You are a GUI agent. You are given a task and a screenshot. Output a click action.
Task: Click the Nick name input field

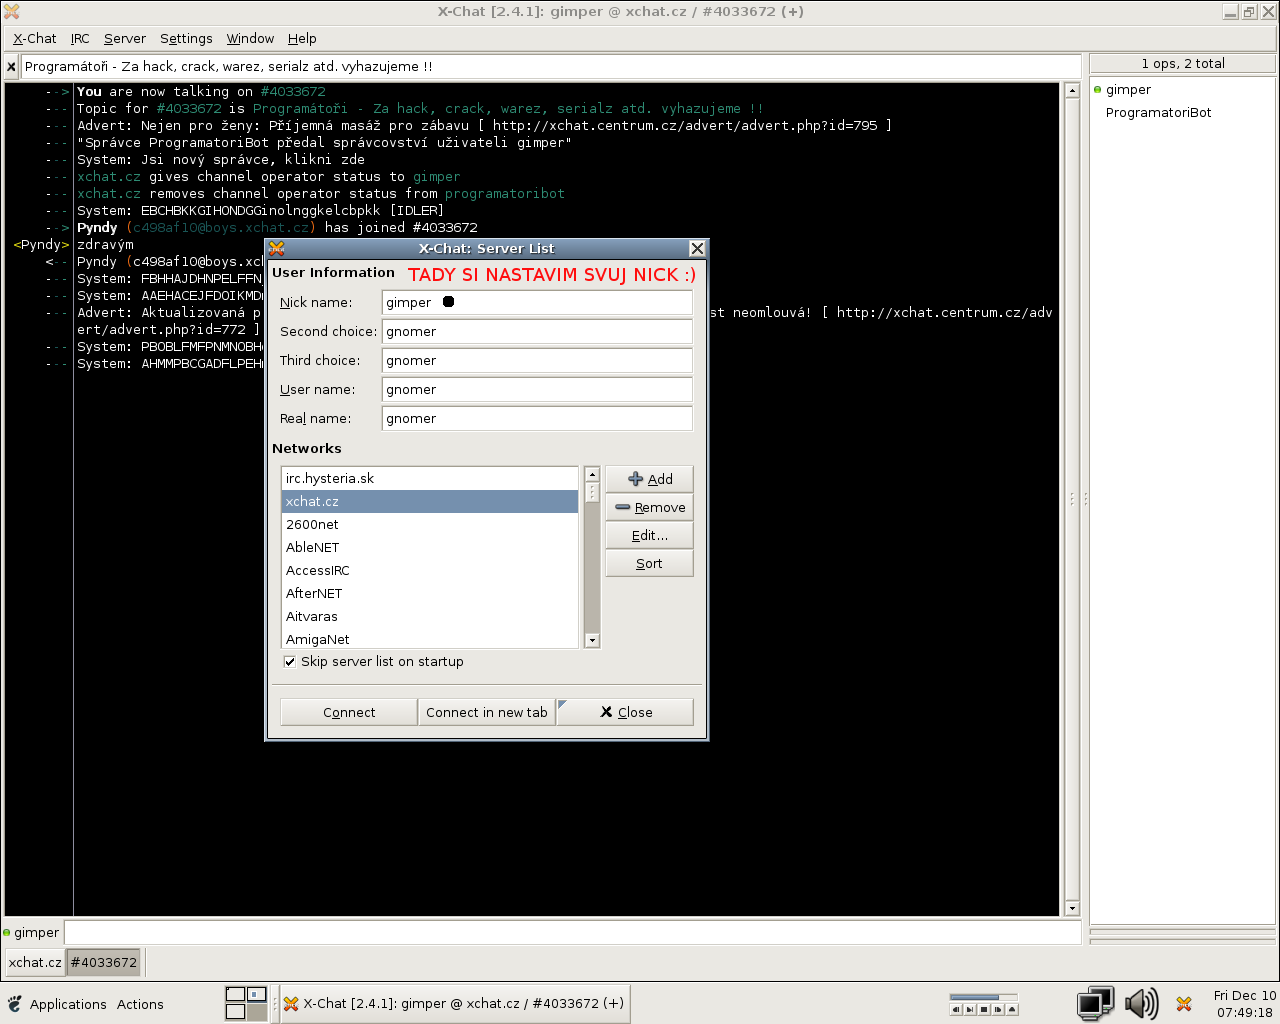point(537,303)
